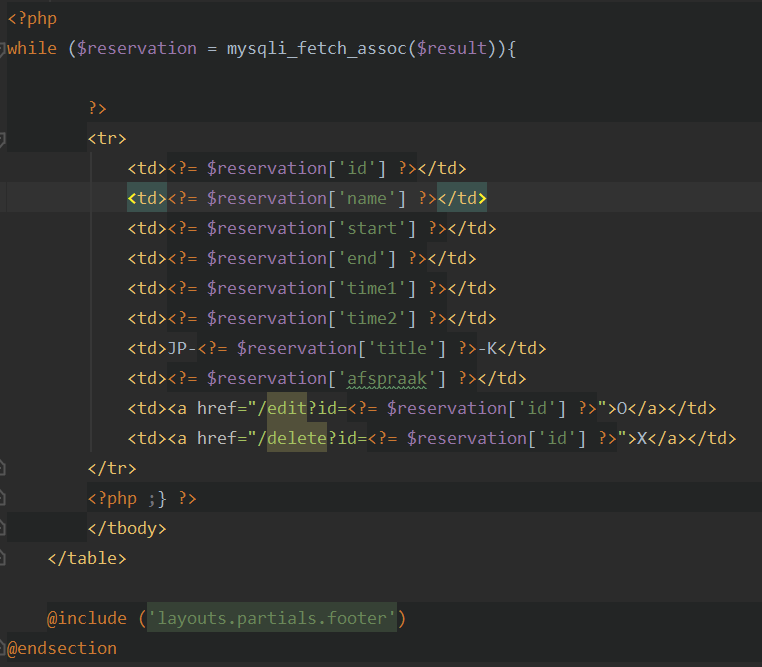The width and height of the screenshot is (762, 667).
Task: Collapse the while loop fold marker
Action: click(2, 49)
